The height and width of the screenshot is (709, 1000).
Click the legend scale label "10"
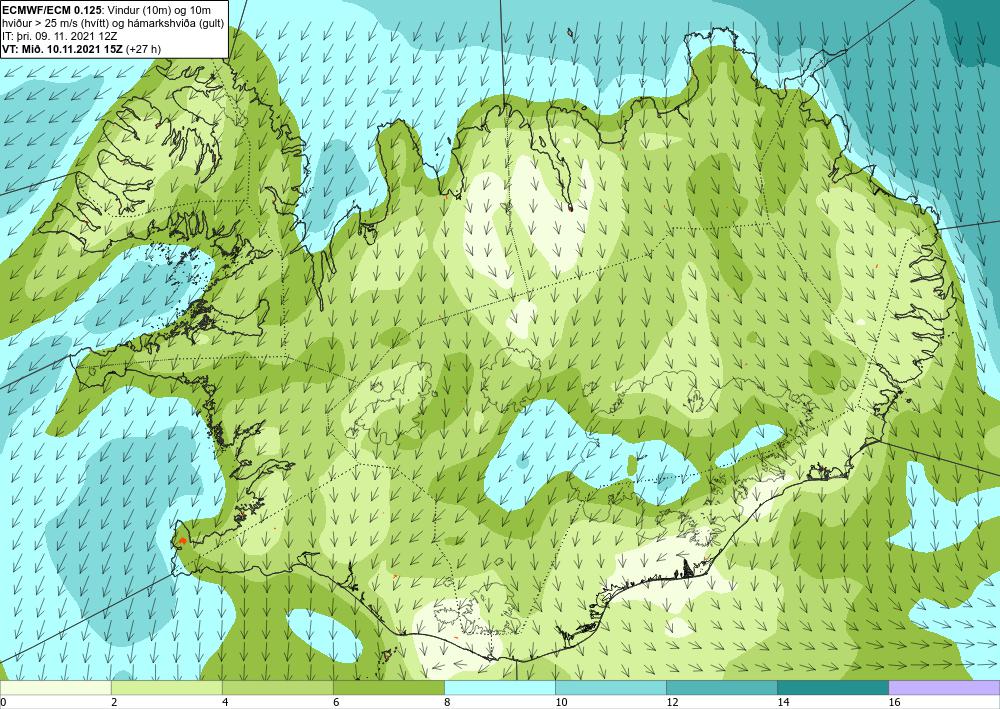561,703
